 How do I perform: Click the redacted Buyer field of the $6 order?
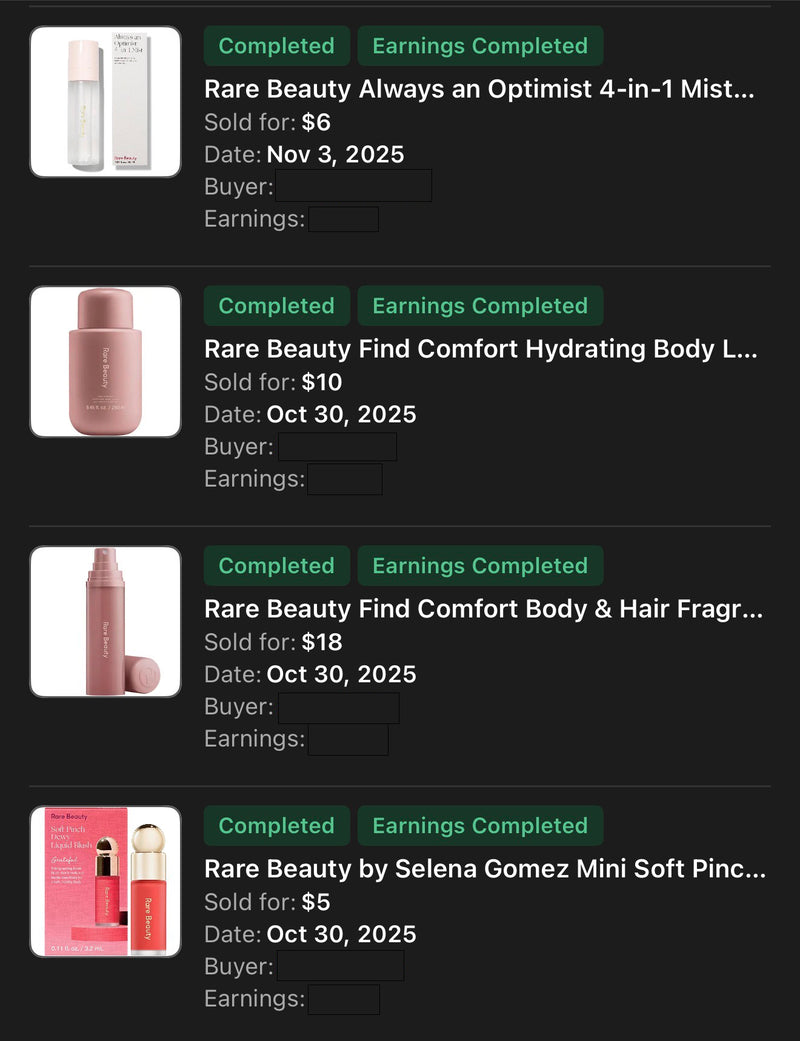tap(353, 186)
